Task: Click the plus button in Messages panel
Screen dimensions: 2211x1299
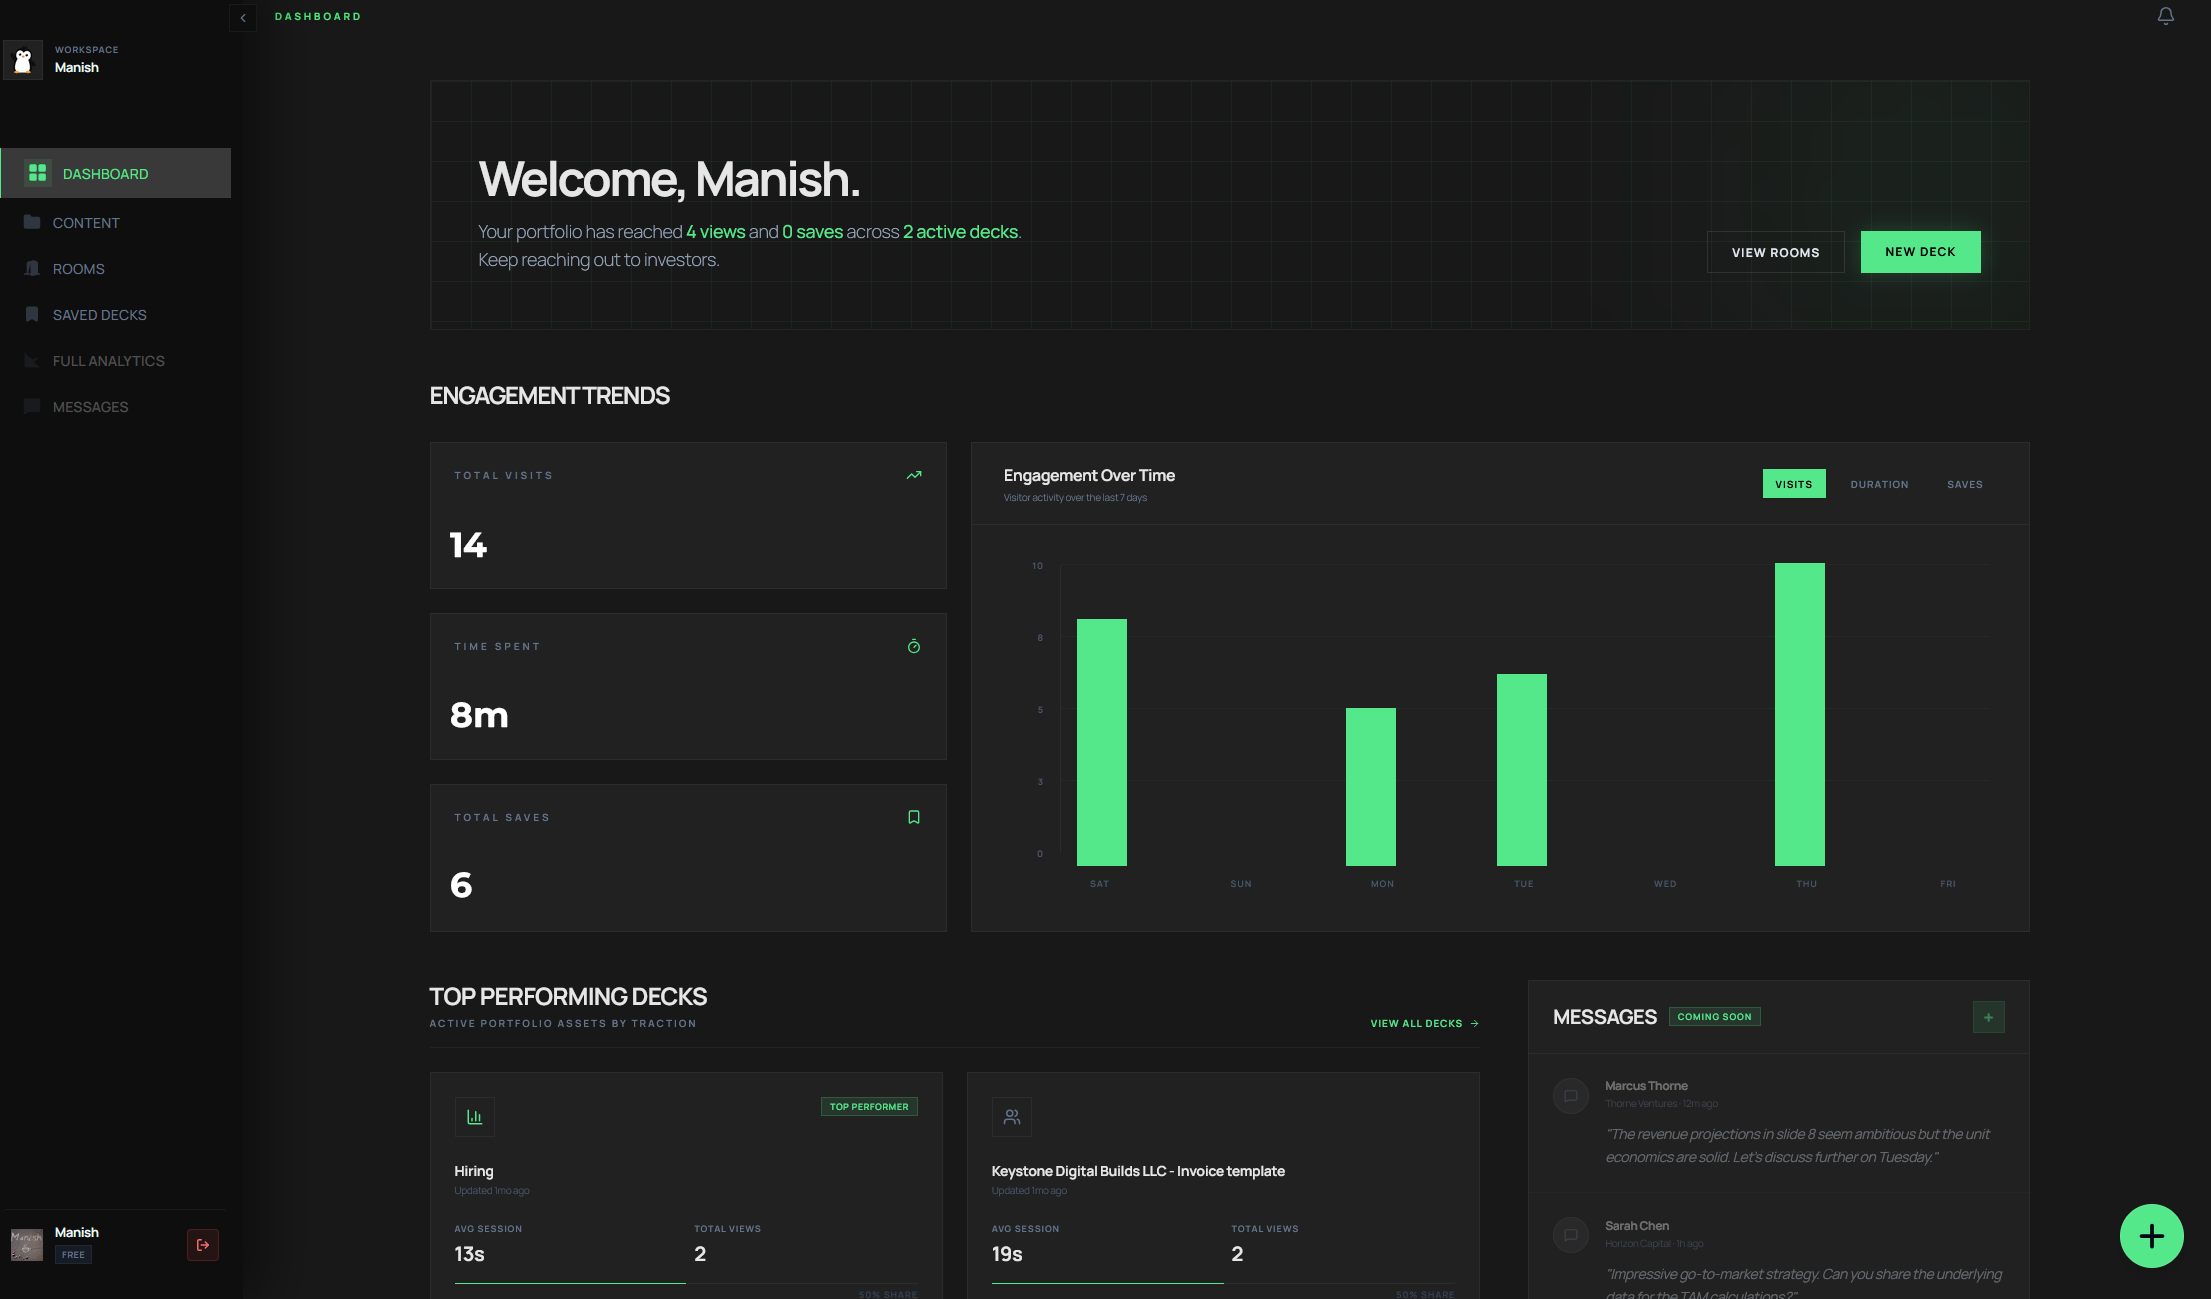Action: (1988, 1017)
